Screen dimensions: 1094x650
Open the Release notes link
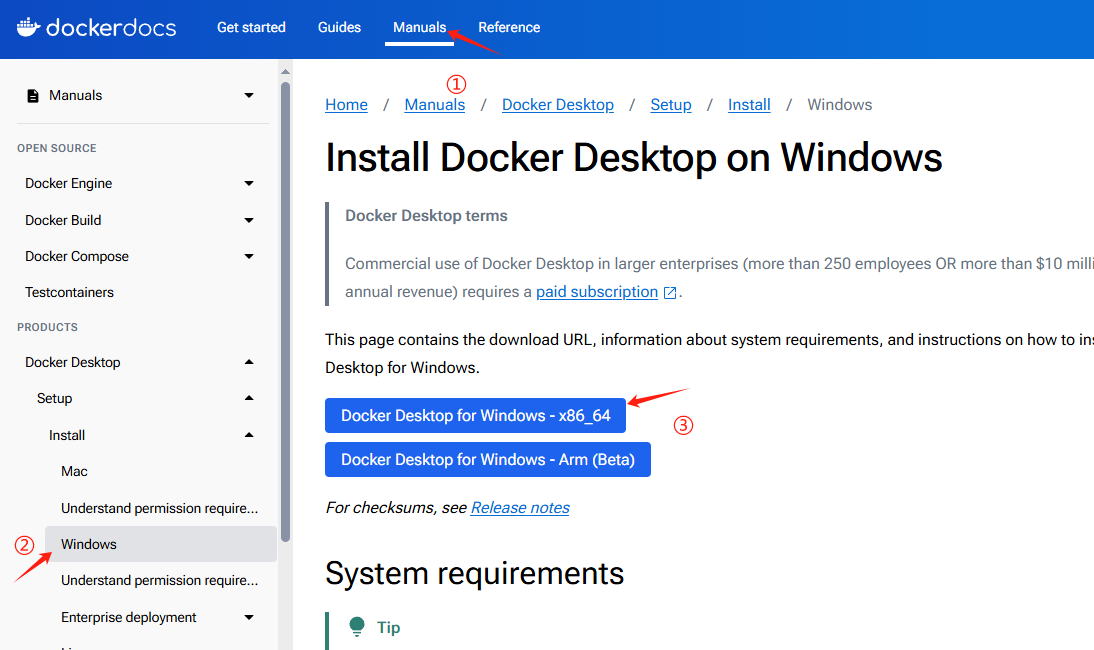click(520, 508)
